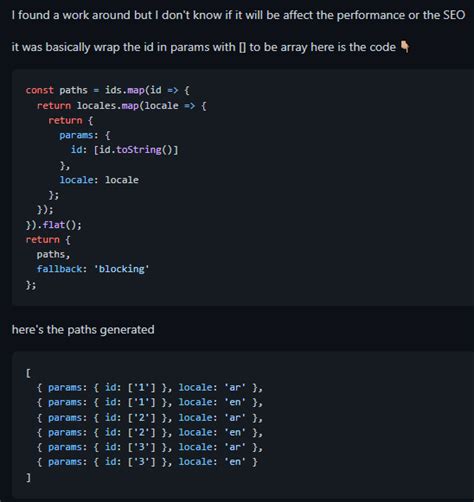Click the output row with id '3' locale 'ar'
474x502 pixels.
tap(150, 447)
